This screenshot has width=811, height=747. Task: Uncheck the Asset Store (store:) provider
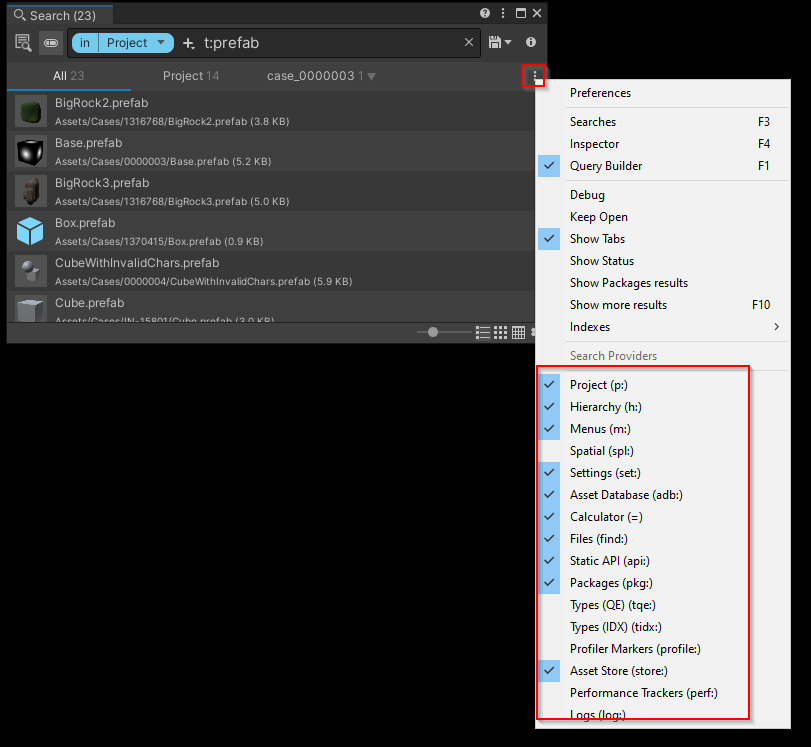tap(618, 671)
